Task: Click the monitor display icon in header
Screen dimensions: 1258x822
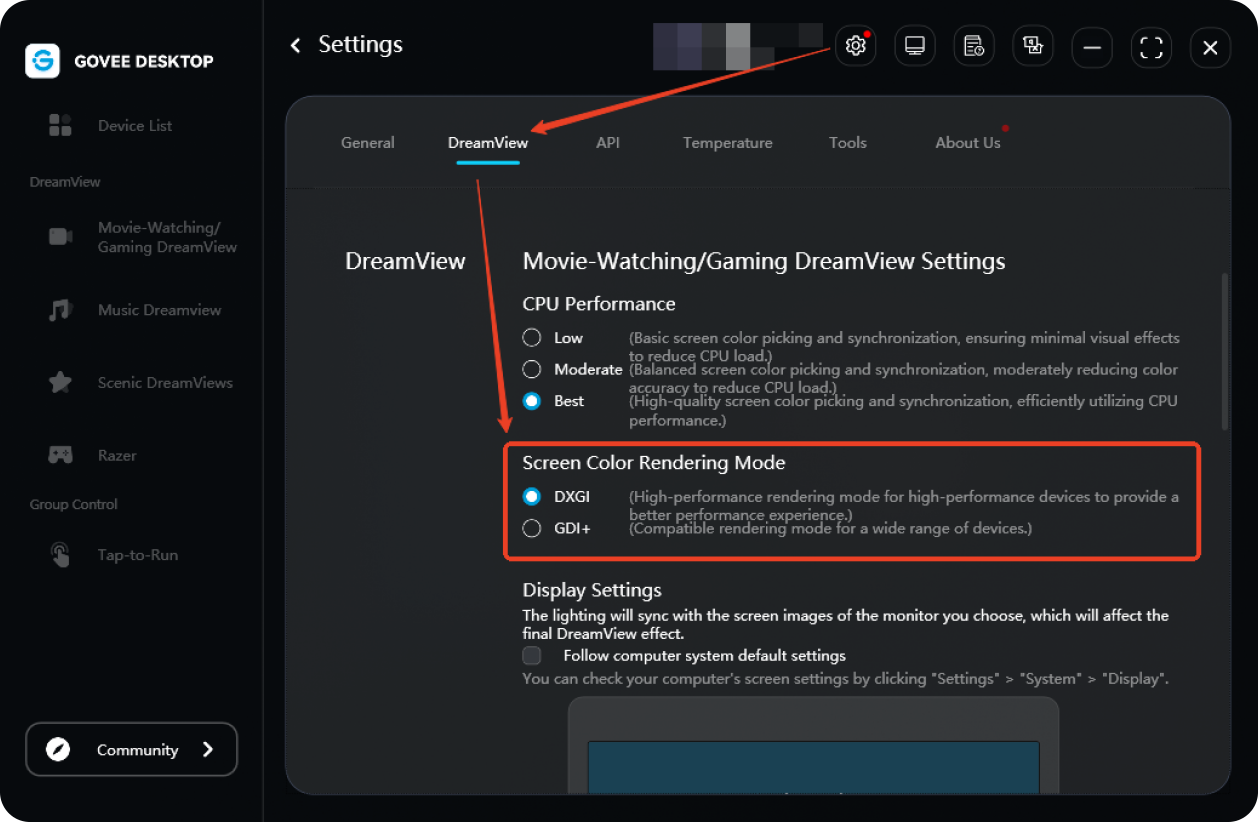Action: (914, 46)
